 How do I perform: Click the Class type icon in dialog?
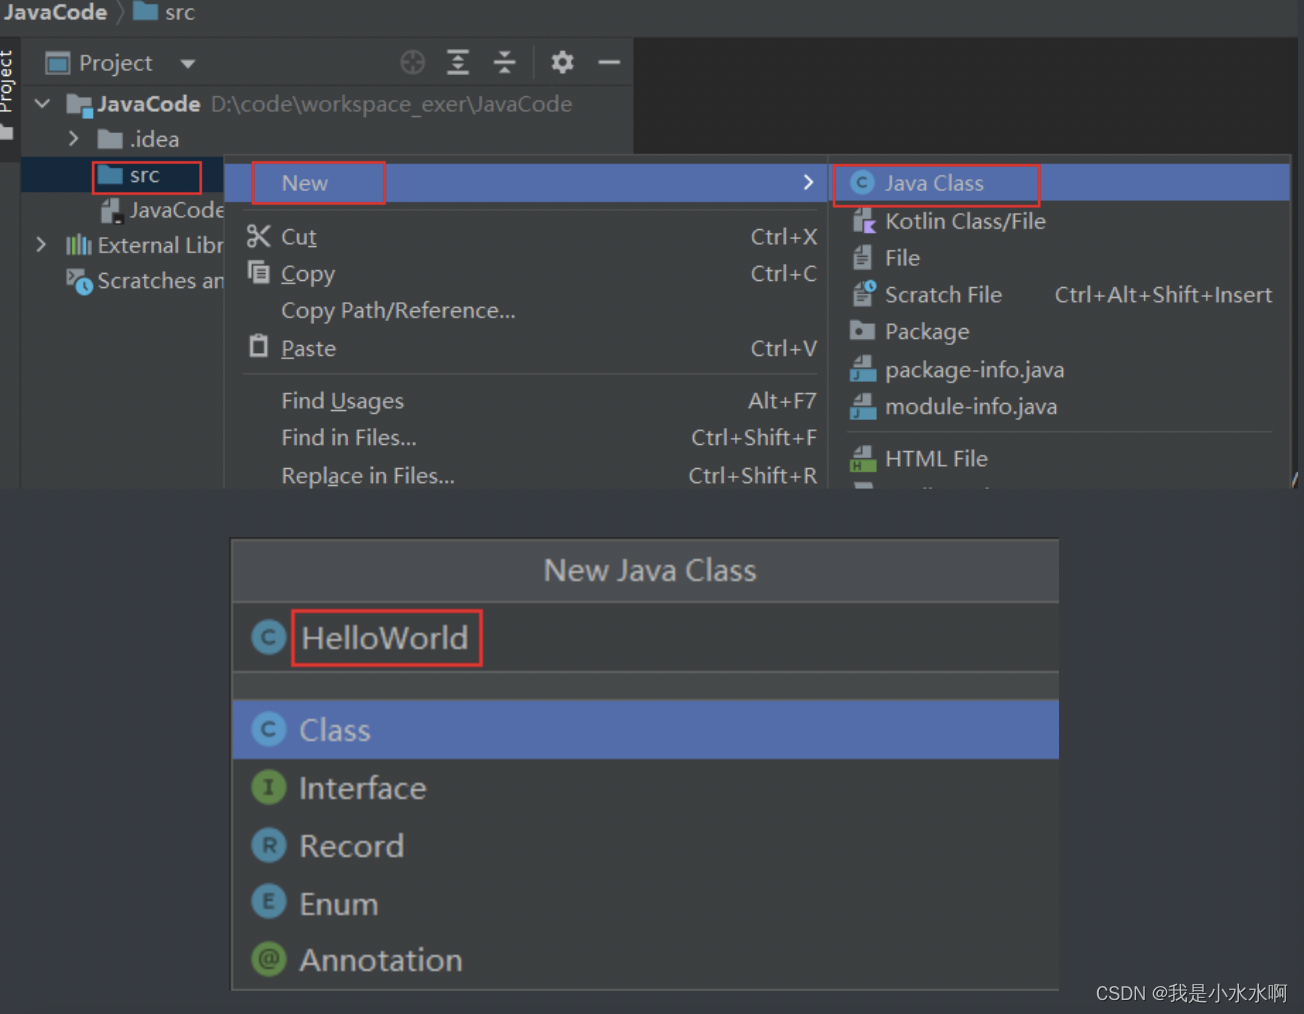pyautogui.click(x=268, y=729)
